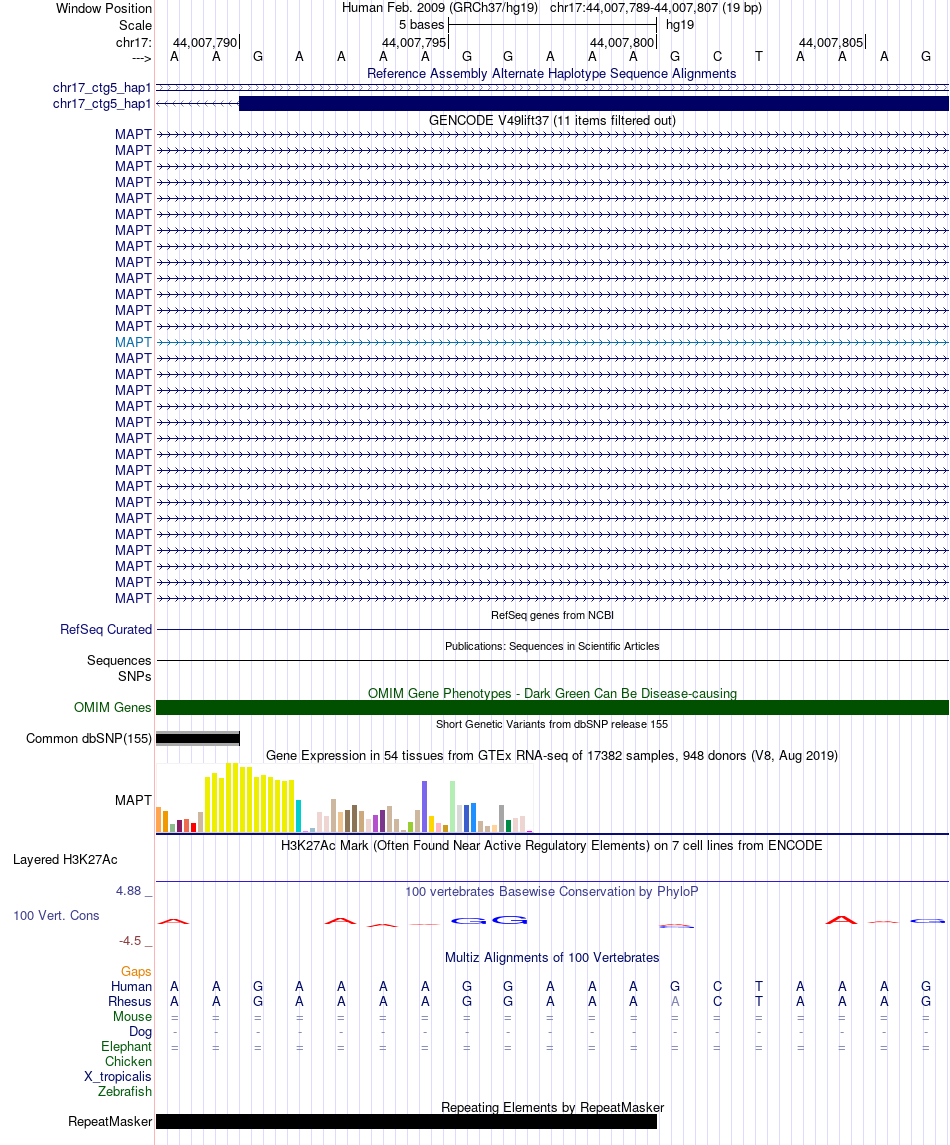
Task: Click the light green bar in GTEx chart
Action: coord(453,806)
